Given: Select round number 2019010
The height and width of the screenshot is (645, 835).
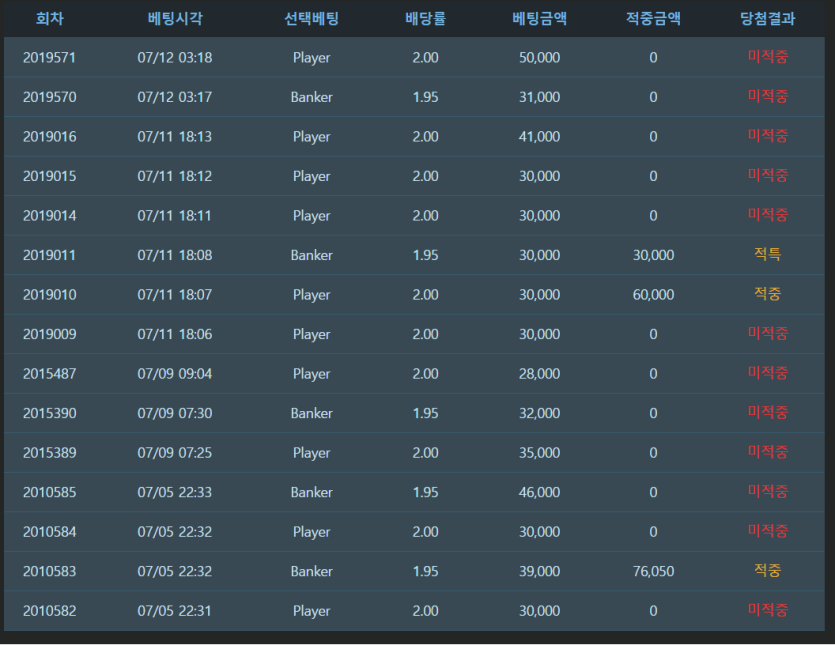Looking at the screenshot, I should pyautogui.click(x=50, y=295).
